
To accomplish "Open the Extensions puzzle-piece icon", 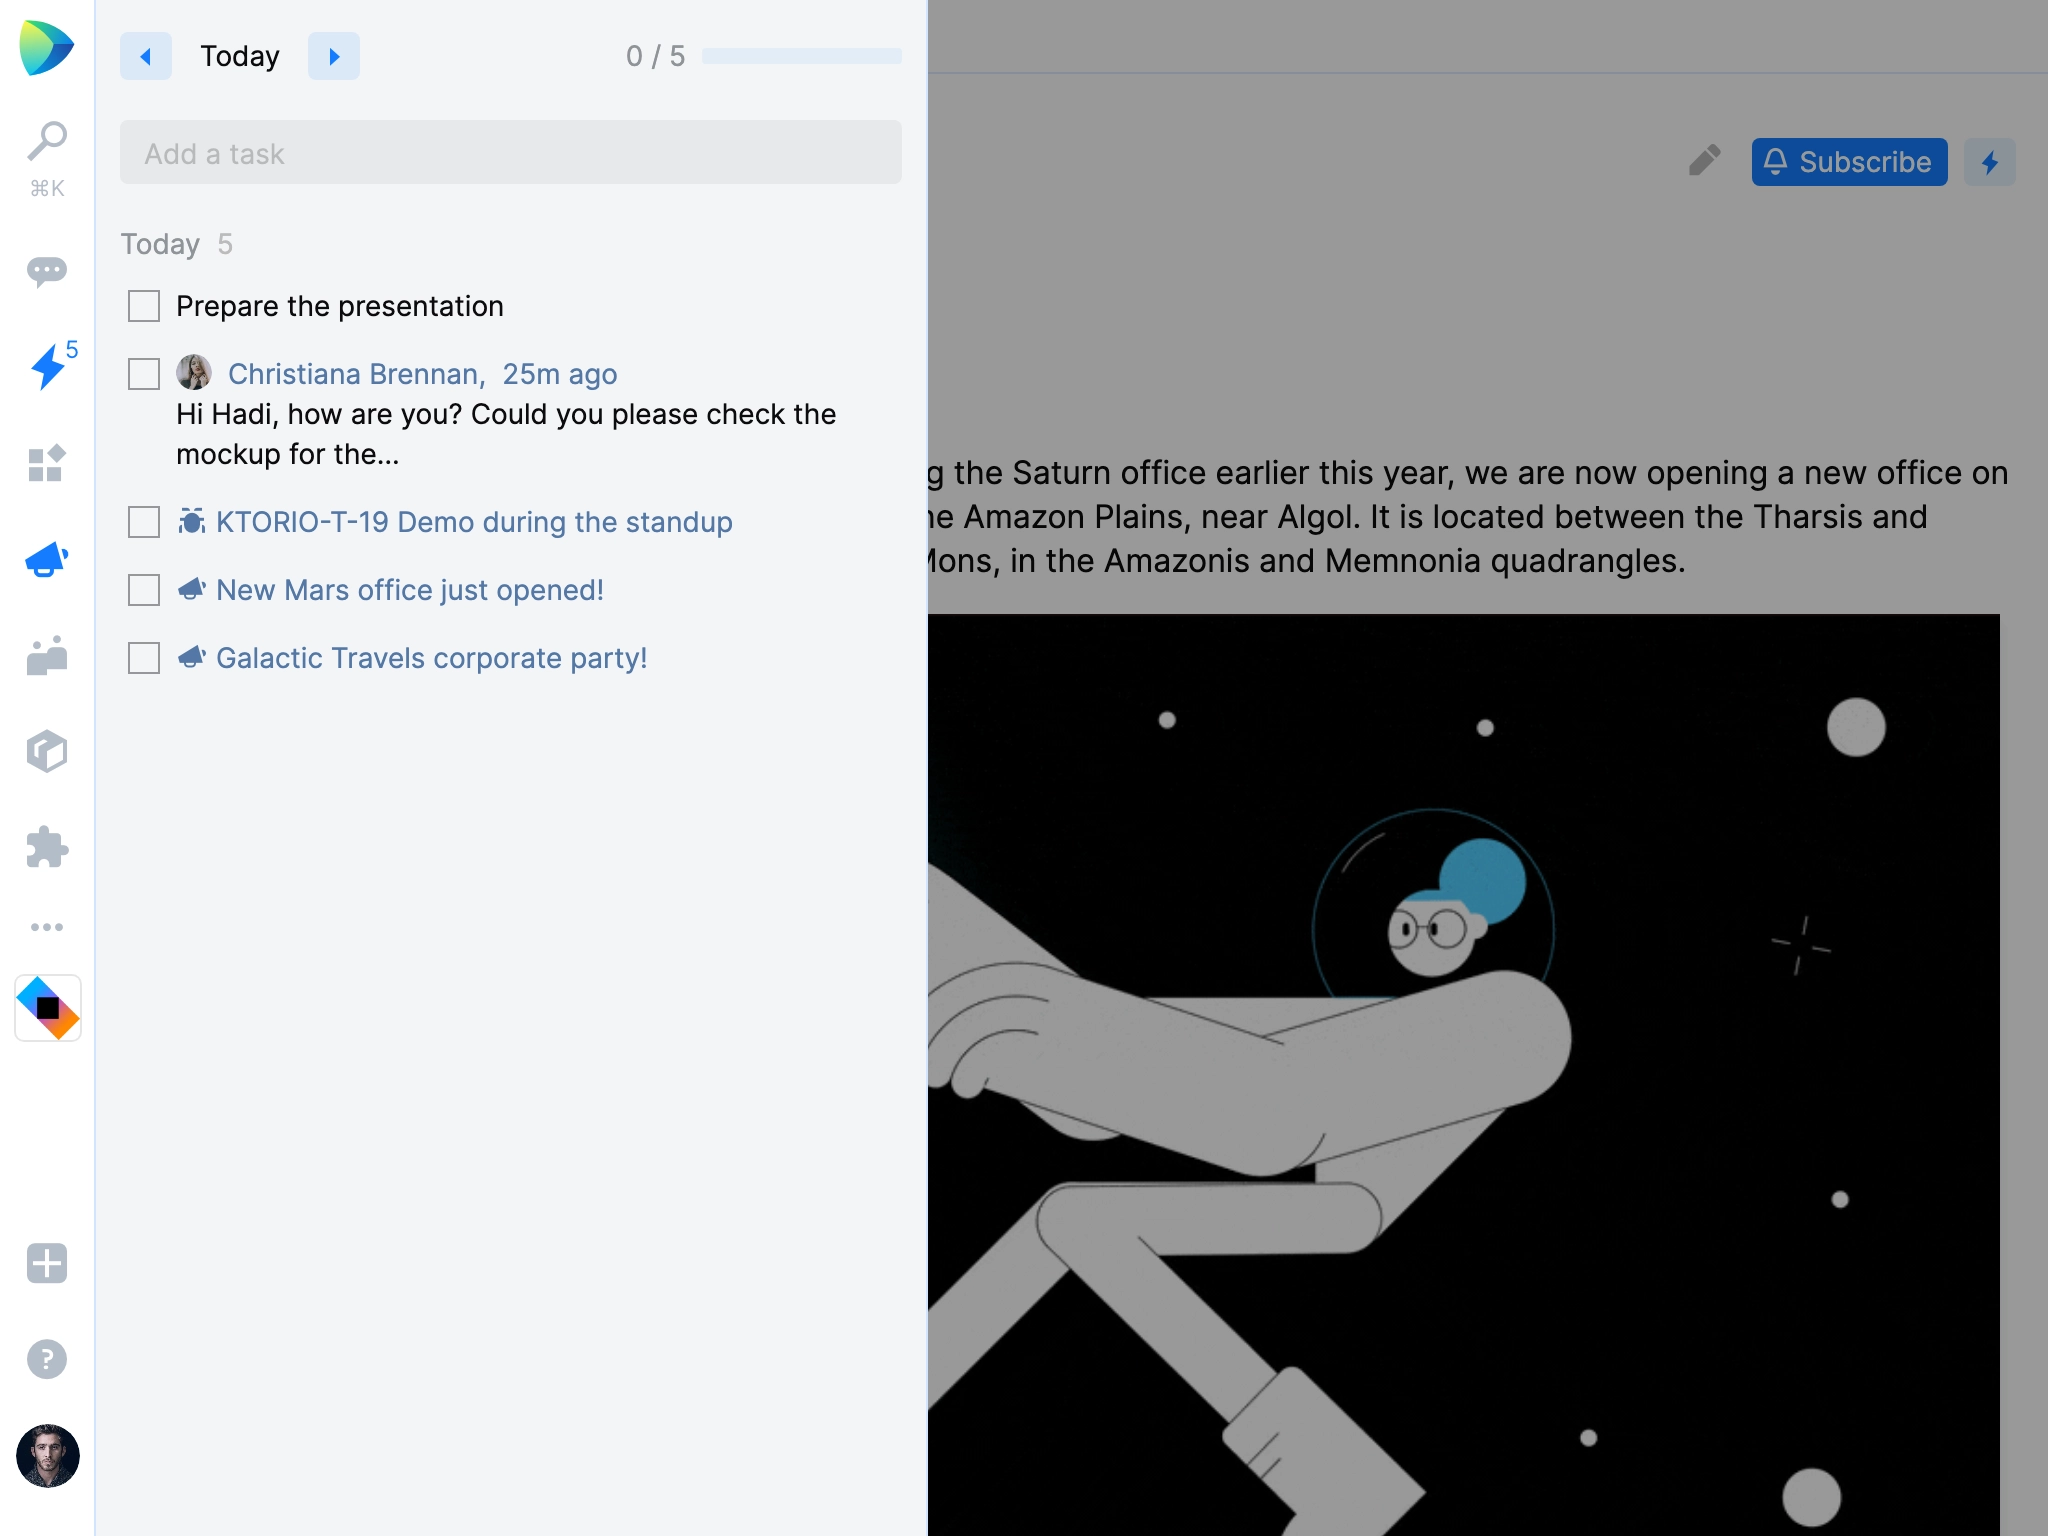I will click(47, 847).
